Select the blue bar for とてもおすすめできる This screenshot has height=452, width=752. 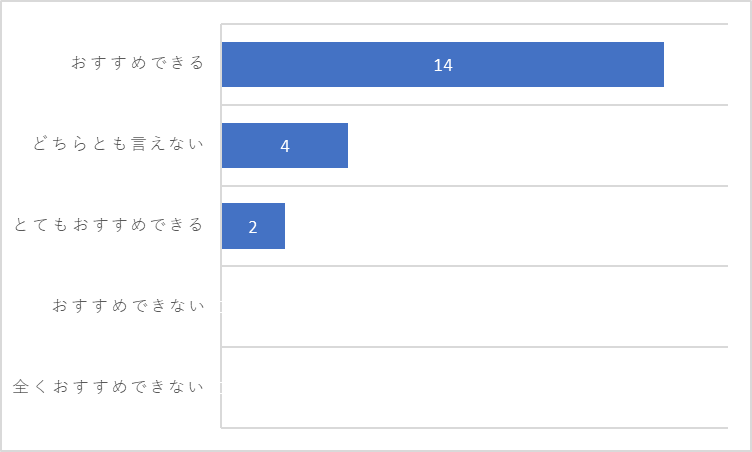tap(253, 226)
